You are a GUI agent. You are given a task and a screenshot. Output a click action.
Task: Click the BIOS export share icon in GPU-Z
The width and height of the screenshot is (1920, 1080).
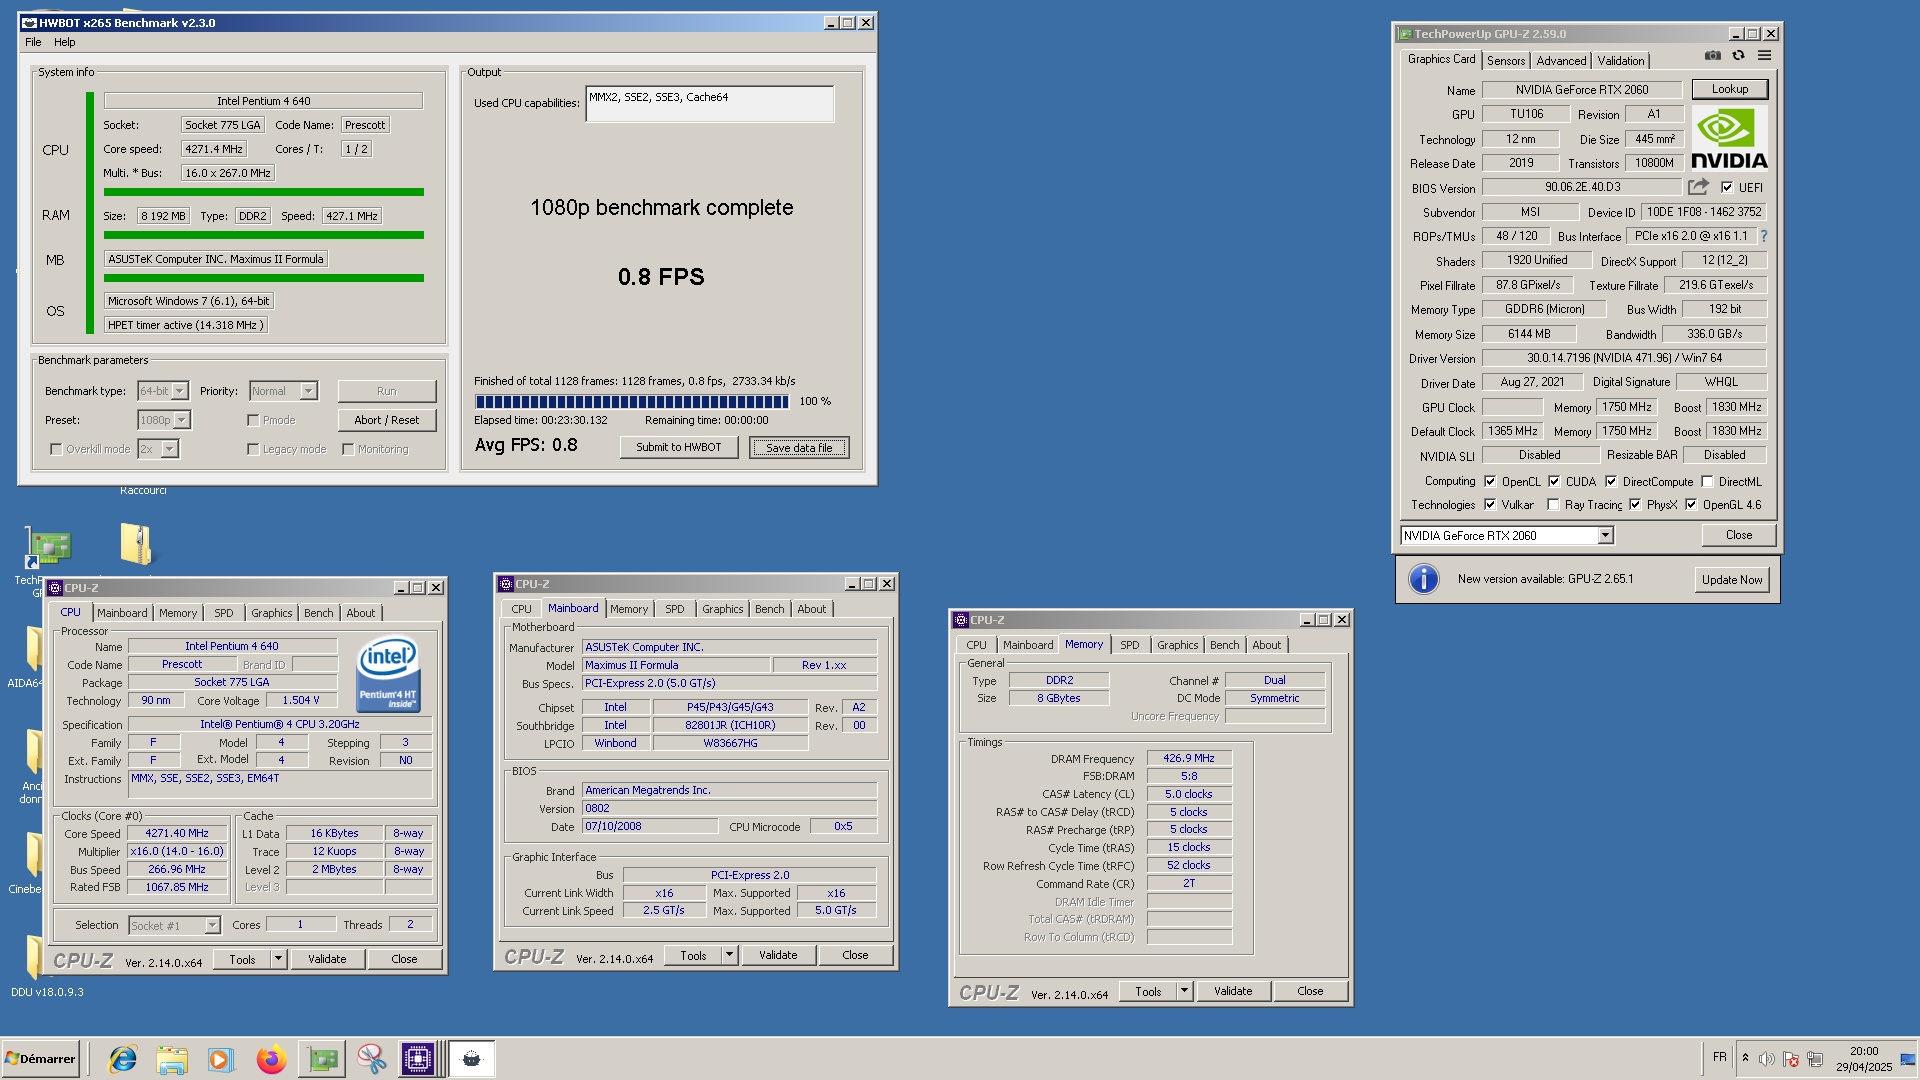tap(1698, 187)
